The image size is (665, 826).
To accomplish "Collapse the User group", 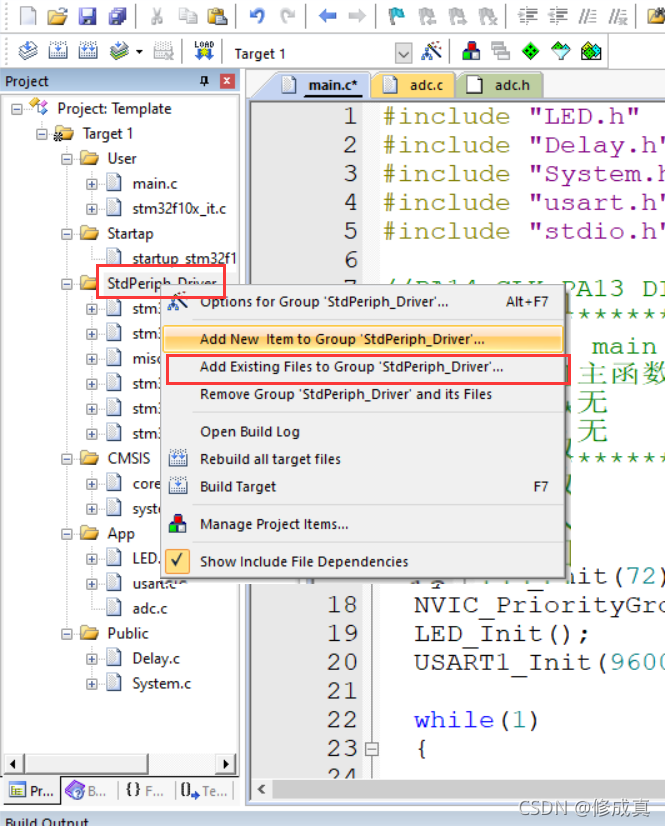I will (x=67, y=159).
